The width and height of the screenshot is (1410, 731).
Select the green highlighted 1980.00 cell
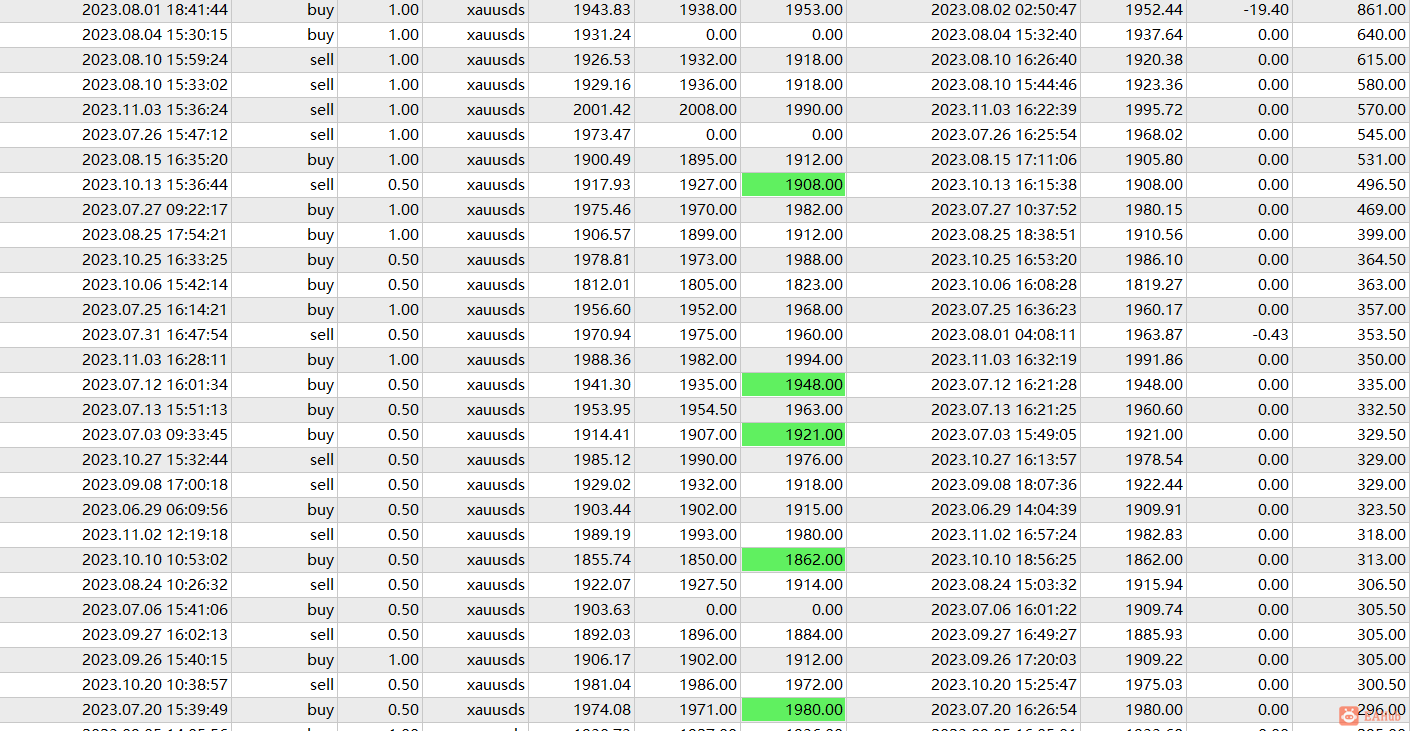793,710
